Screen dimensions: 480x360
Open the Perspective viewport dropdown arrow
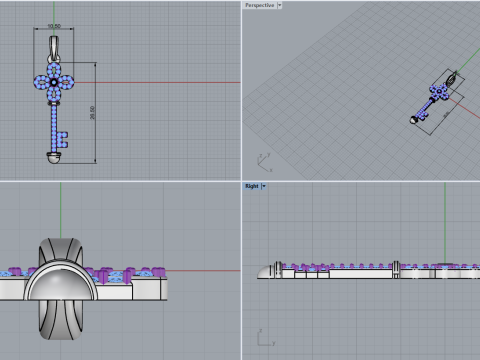click(x=280, y=5)
